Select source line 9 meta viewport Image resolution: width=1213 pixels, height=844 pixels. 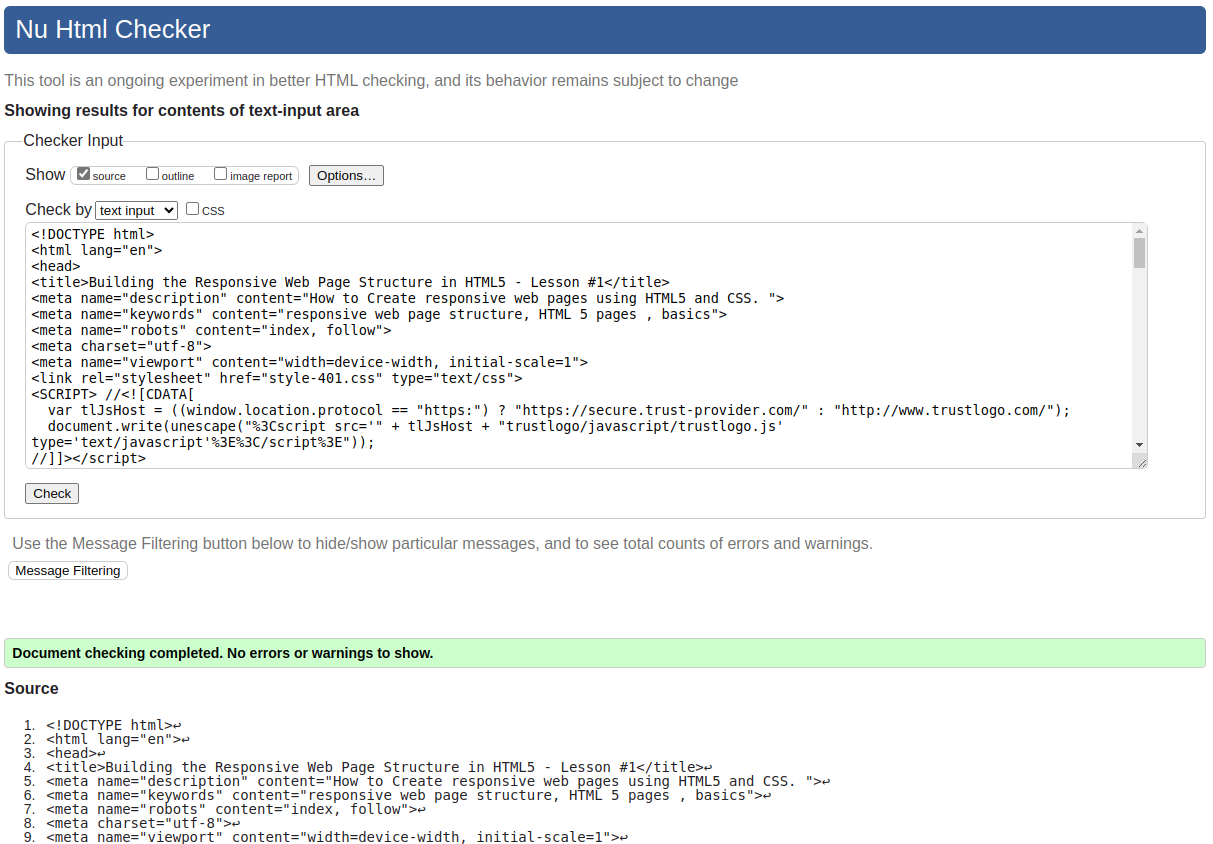(337, 837)
